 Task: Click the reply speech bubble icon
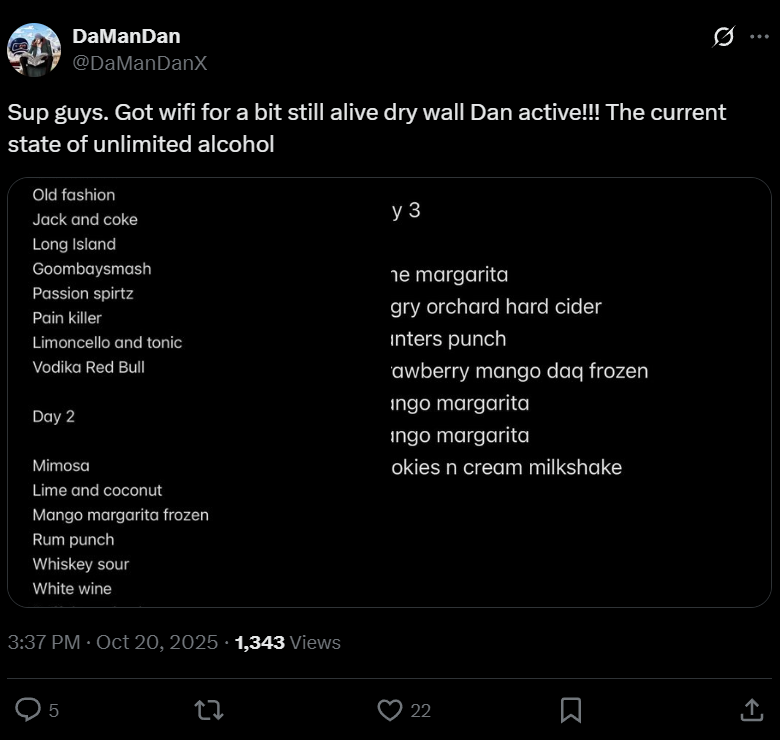(28, 710)
